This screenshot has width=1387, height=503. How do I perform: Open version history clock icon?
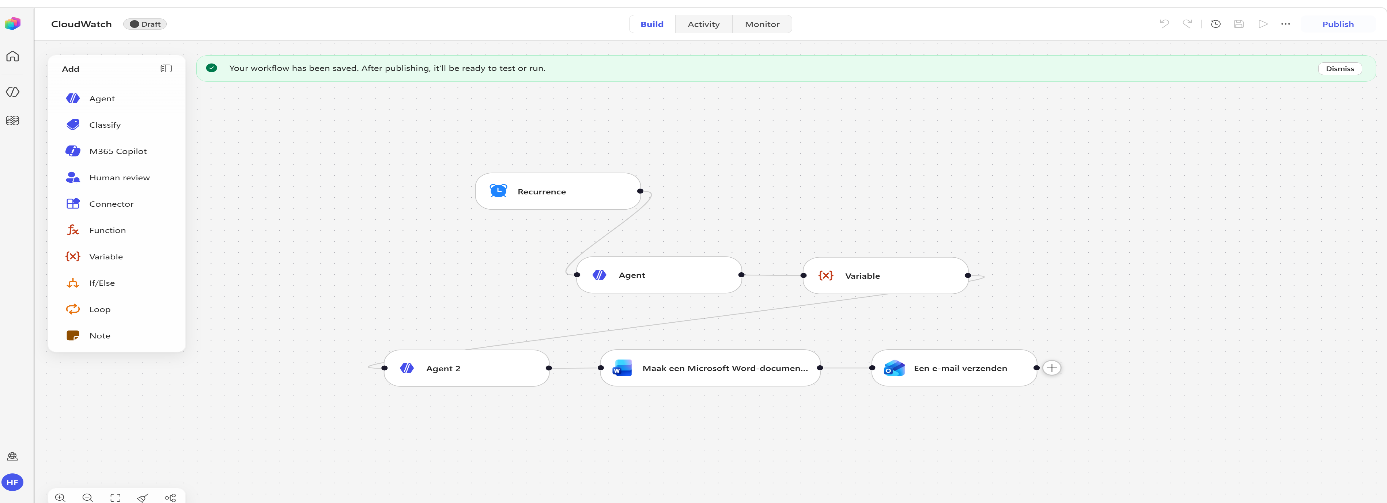1216,24
